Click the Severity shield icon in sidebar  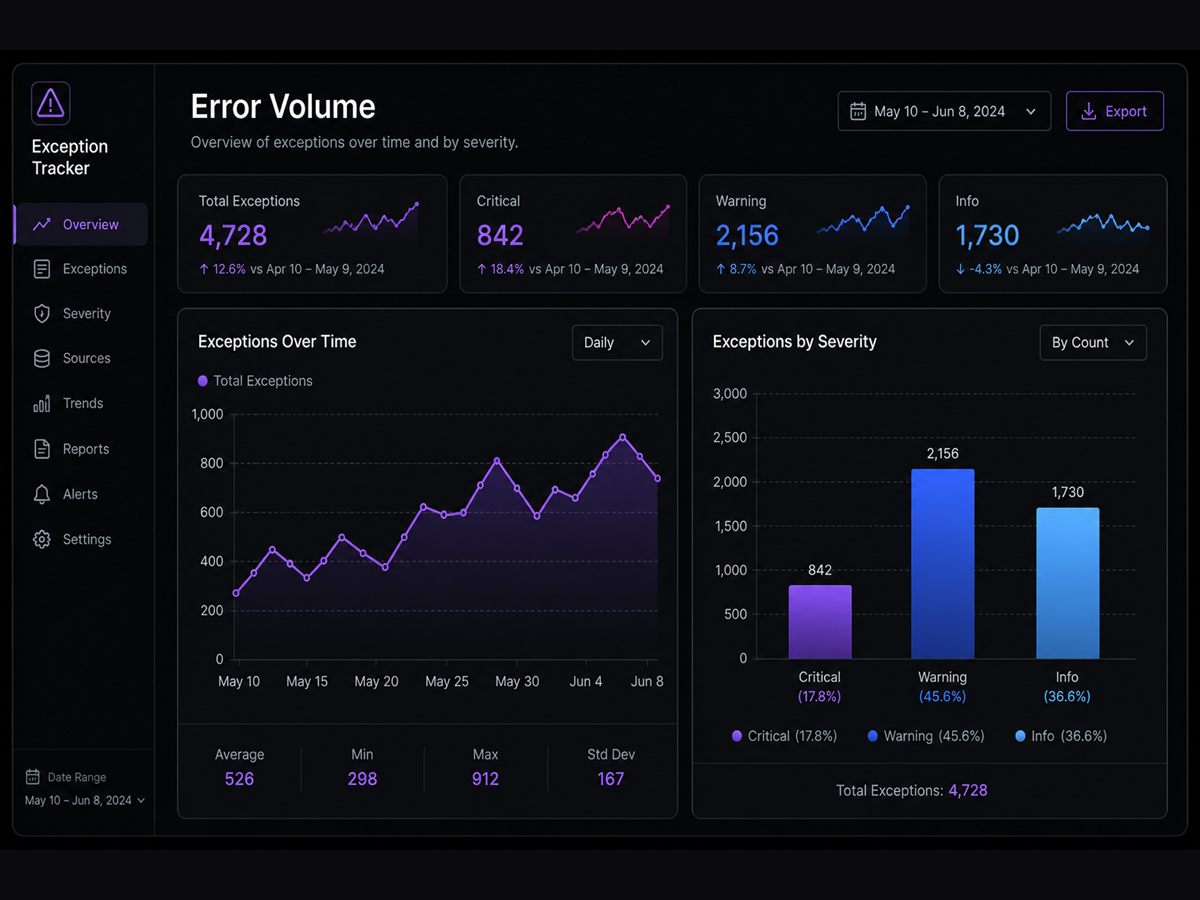(42, 314)
